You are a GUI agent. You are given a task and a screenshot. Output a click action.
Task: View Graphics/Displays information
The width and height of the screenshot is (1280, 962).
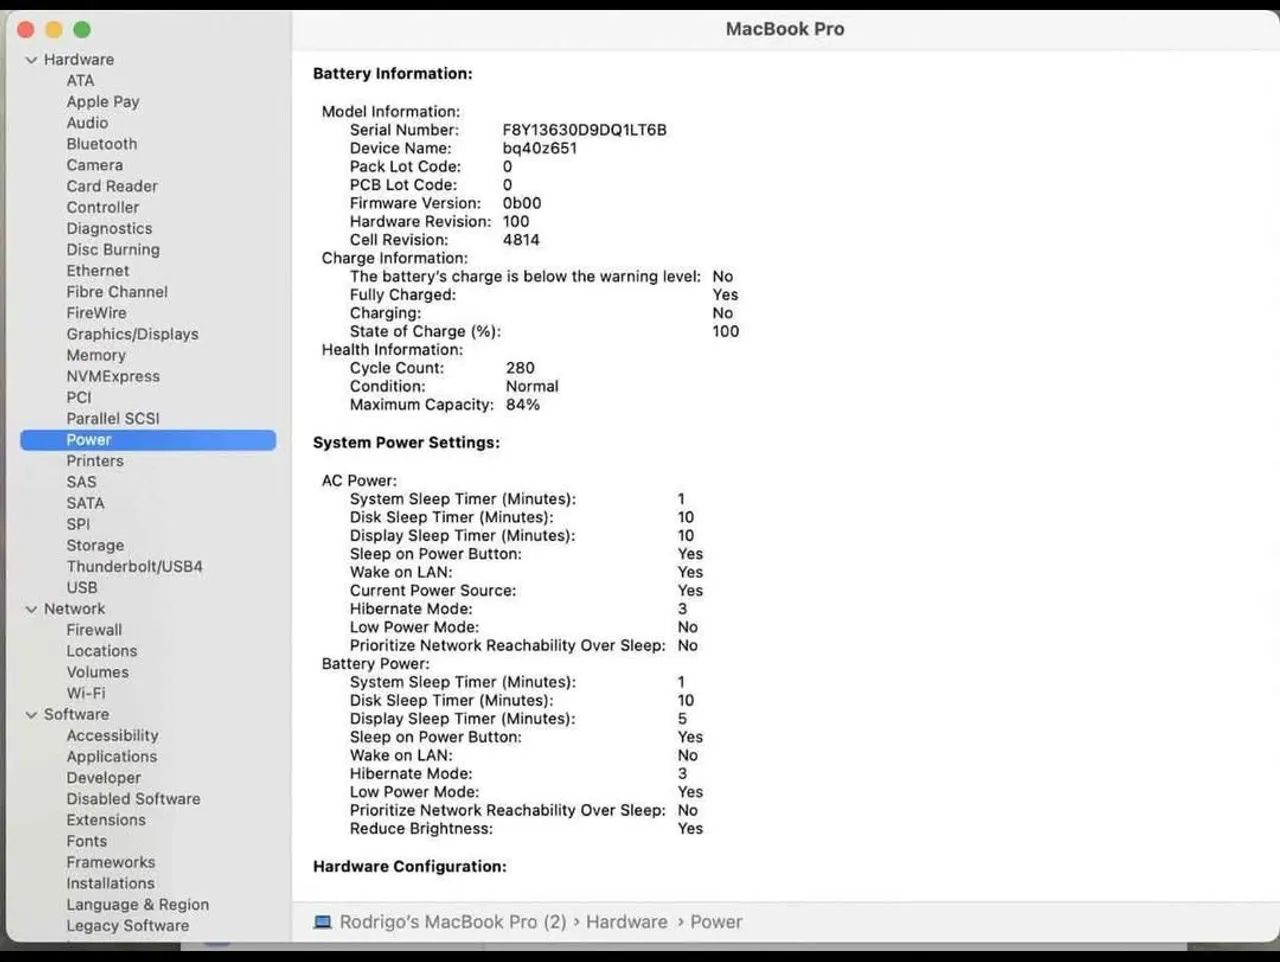pos(132,334)
